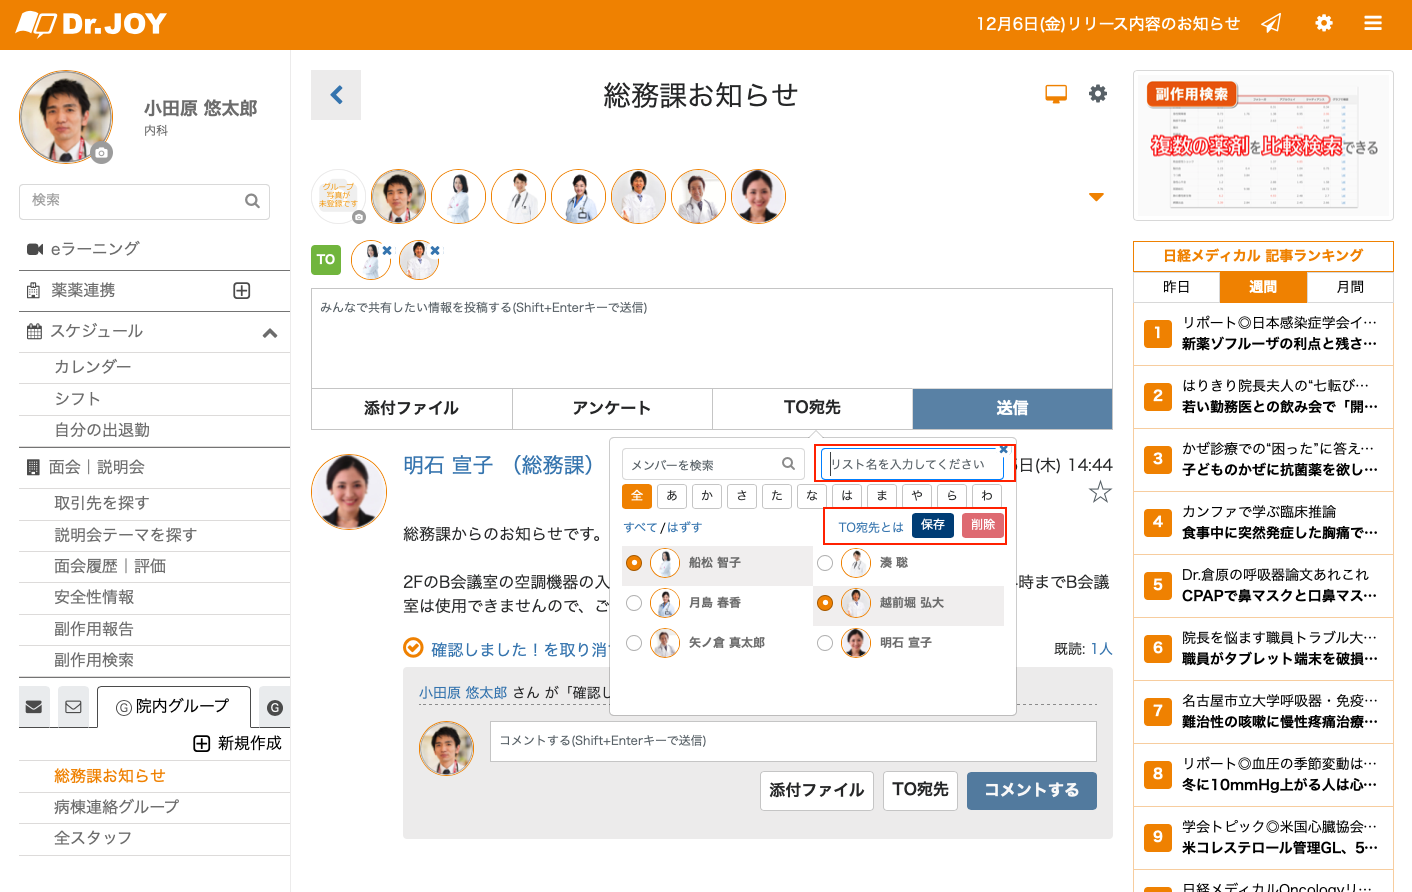Click the list name input field
Image resolution: width=1412 pixels, height=892 pixels.
click(x=912, y=464)
